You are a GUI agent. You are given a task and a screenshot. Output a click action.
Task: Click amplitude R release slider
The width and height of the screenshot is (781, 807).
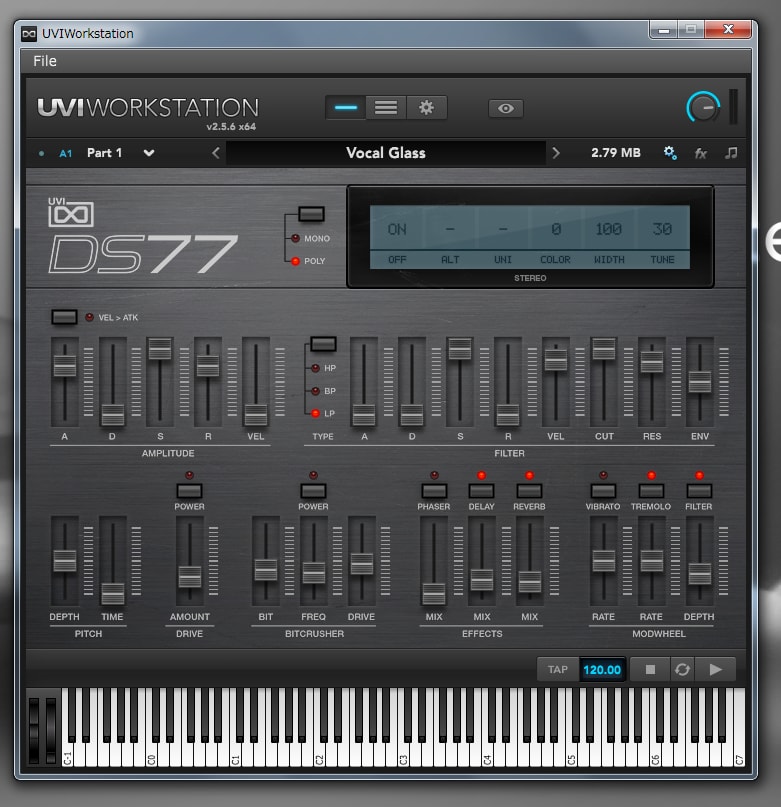tap(208, 365)
